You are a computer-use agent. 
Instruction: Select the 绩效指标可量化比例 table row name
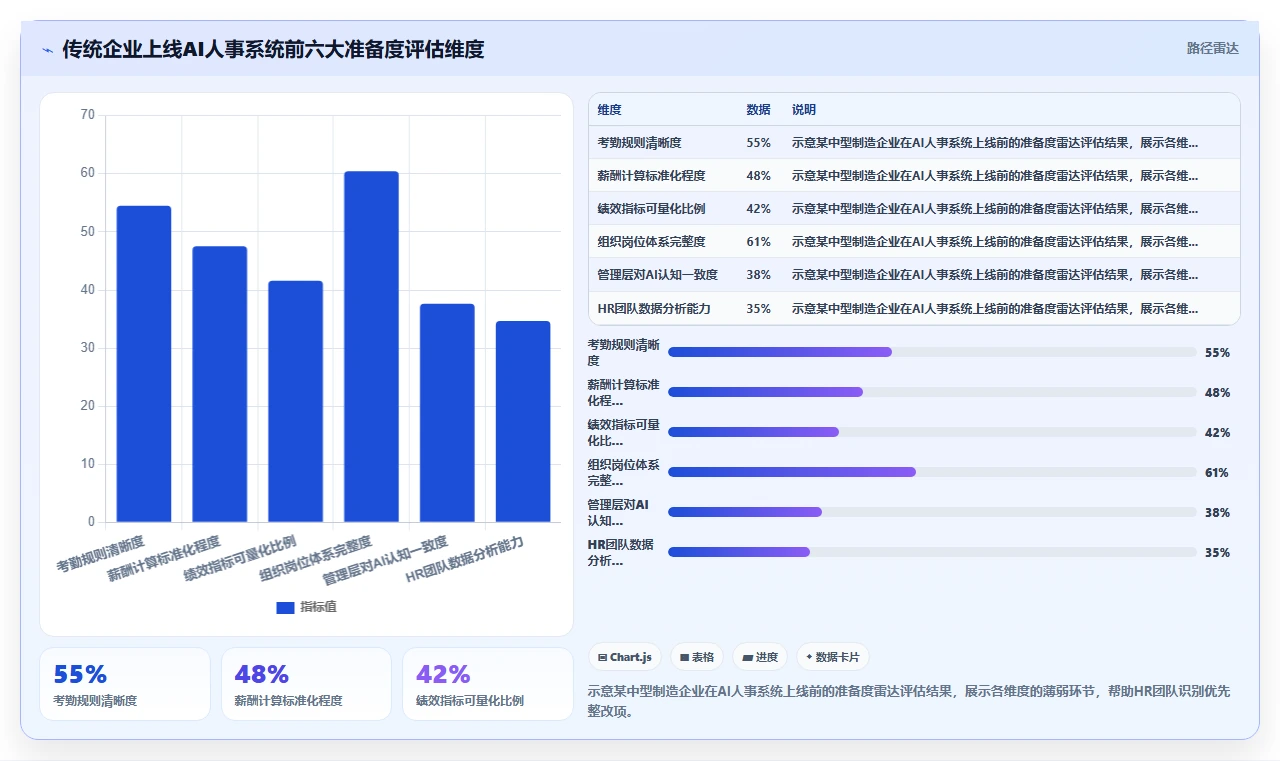point(651,209)
